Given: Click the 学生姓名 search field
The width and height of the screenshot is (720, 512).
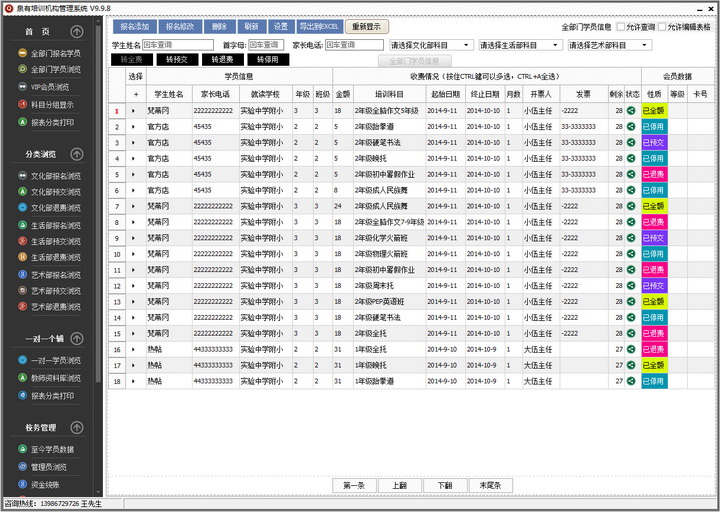Looking at the screenshot, I should [x=178, y=45].
